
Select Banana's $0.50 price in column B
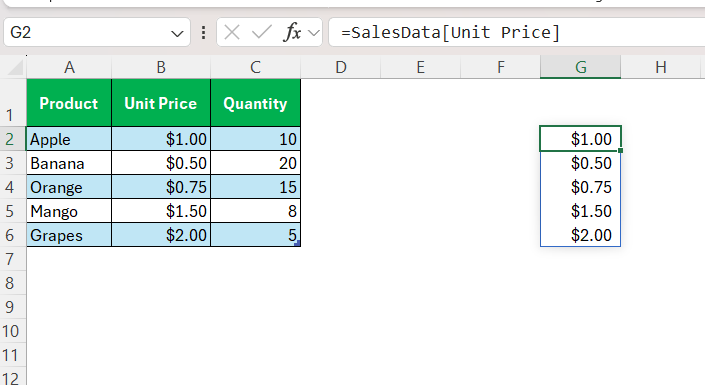(161, 163)
